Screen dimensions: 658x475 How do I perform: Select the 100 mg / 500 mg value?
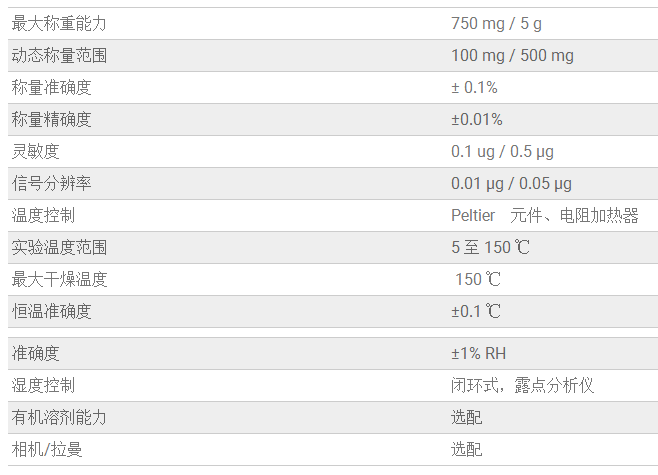pos(512,55)
